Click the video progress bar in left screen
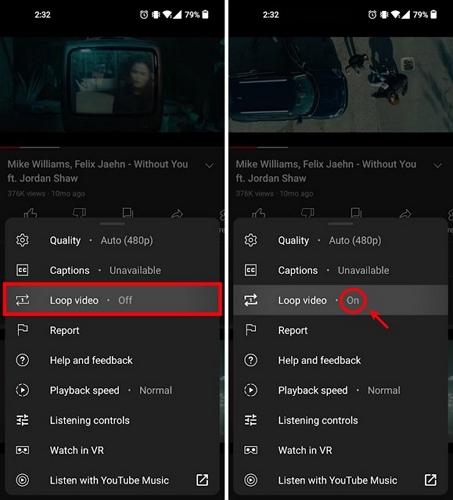Viewport: 453px width, 500px height. click(x=112, y=147)
